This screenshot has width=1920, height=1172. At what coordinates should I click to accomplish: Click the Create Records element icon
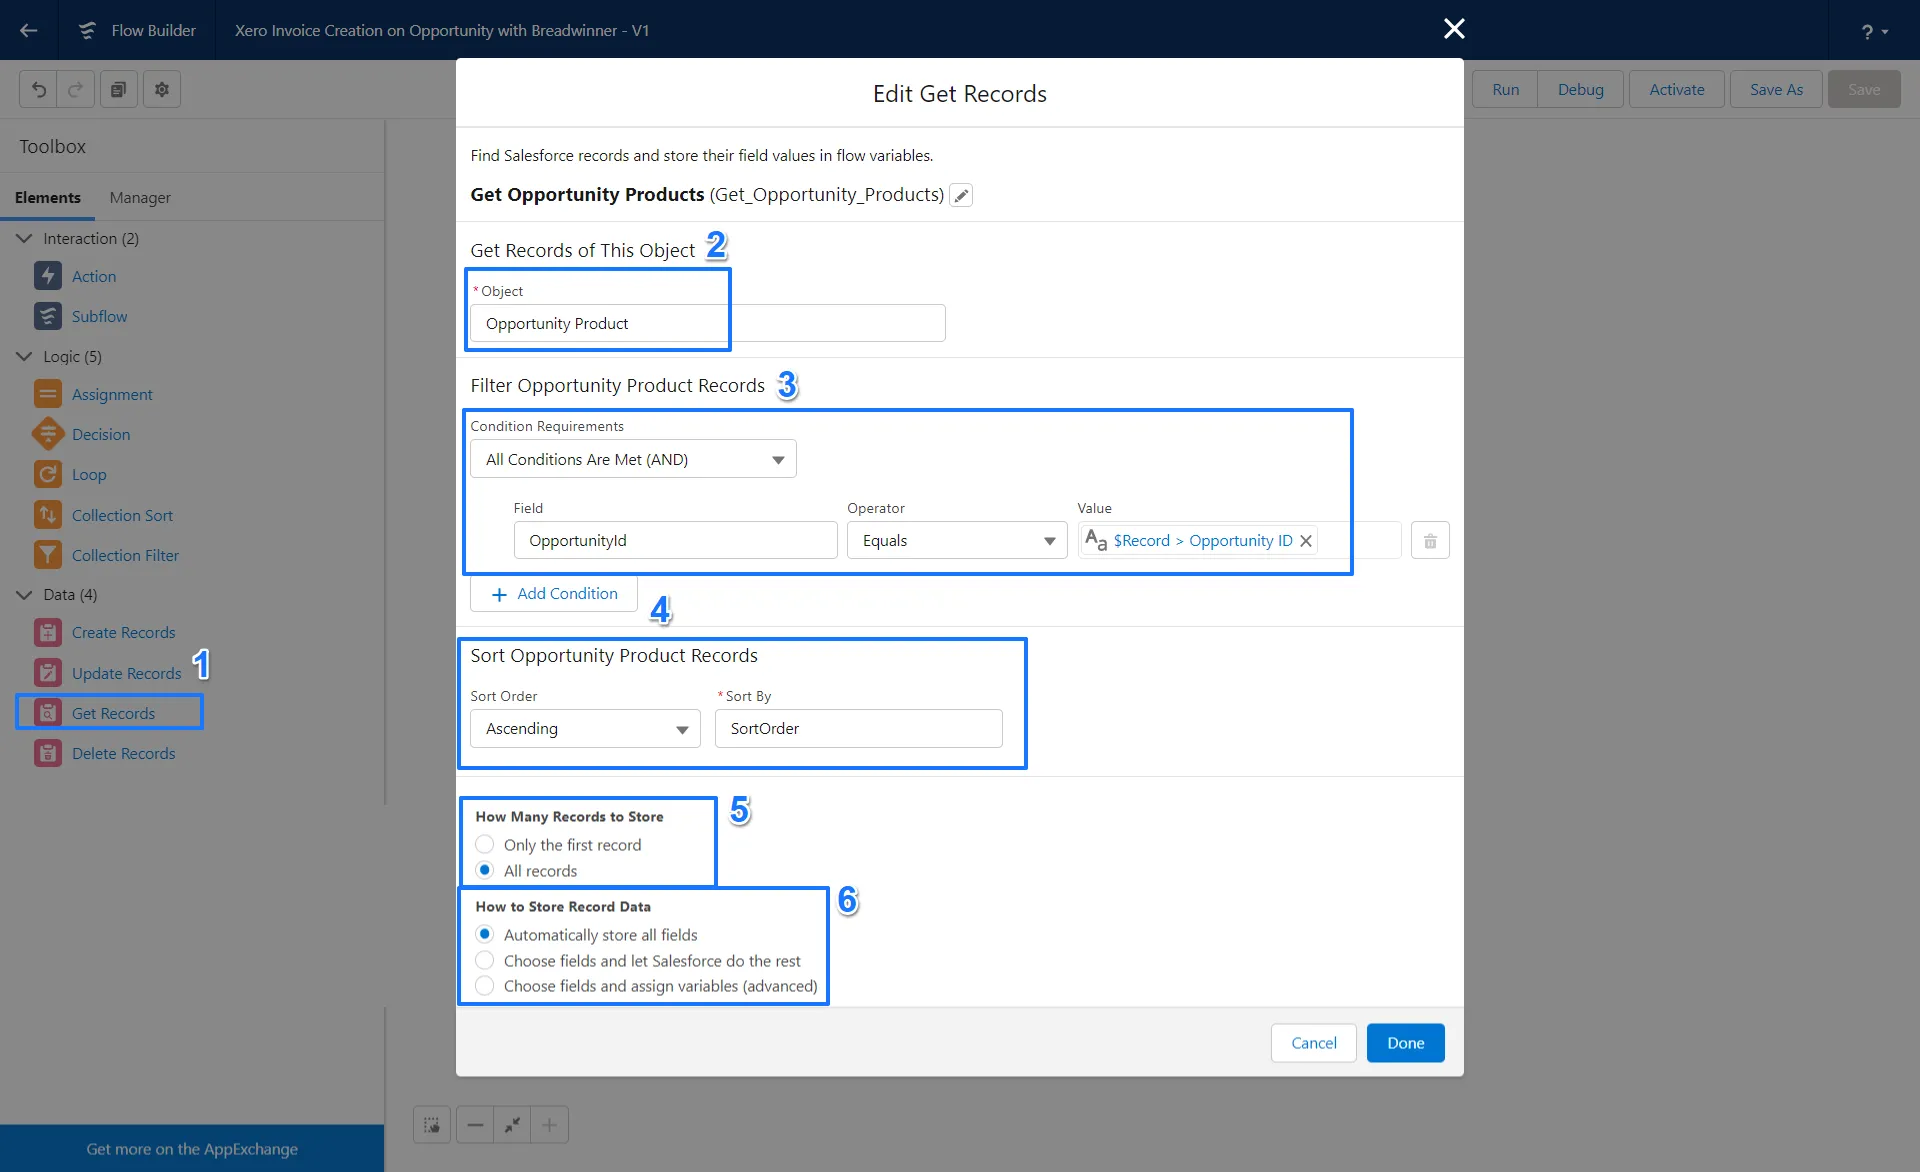[x=47, y=632]
